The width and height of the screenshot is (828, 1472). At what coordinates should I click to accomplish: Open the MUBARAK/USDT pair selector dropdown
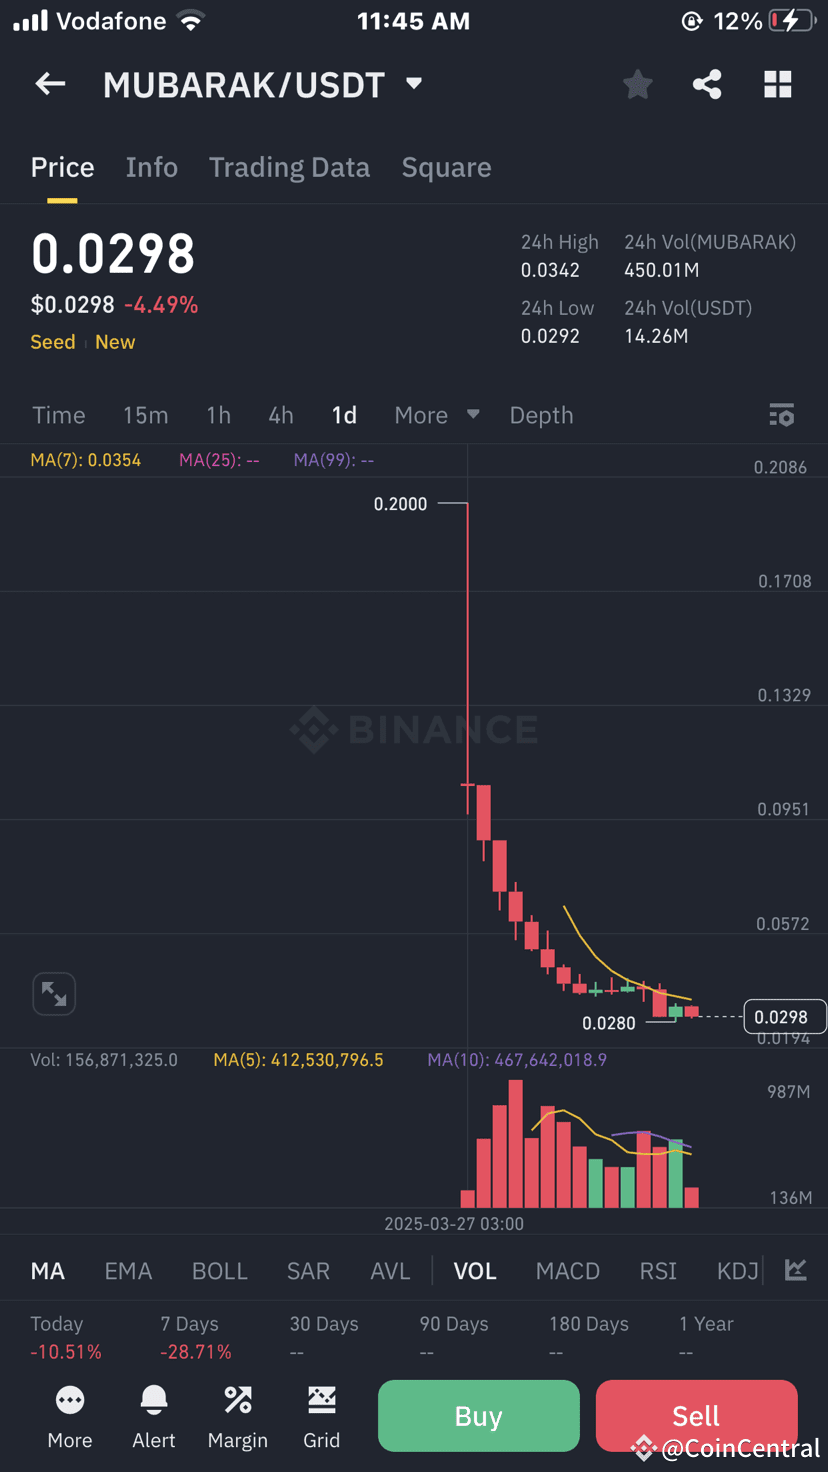264,84
